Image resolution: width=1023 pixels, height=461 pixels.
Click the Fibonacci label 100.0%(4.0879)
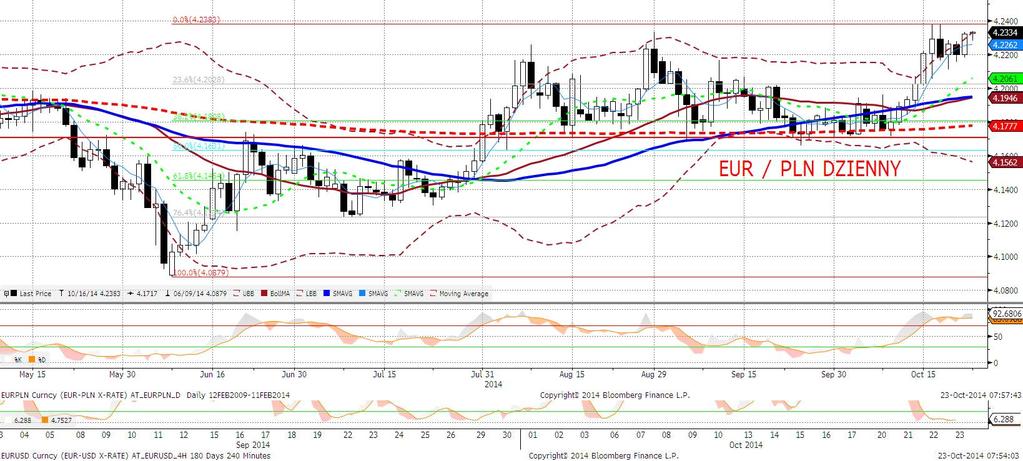(x=199, y=273)
